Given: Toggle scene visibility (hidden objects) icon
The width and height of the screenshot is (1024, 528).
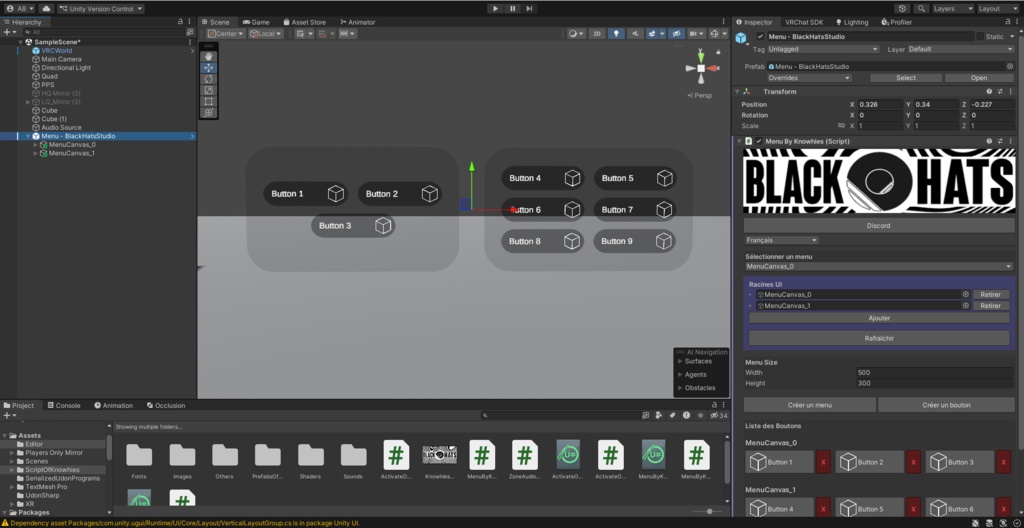Looking at the screenshot, I should tap(677, 33).
